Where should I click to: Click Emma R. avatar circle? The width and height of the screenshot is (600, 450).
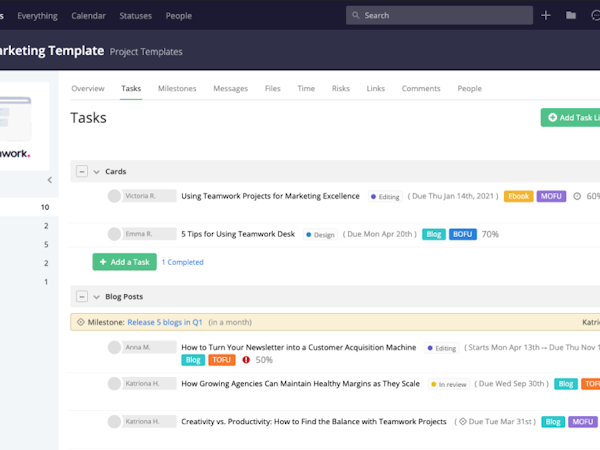tap(114, 234)
